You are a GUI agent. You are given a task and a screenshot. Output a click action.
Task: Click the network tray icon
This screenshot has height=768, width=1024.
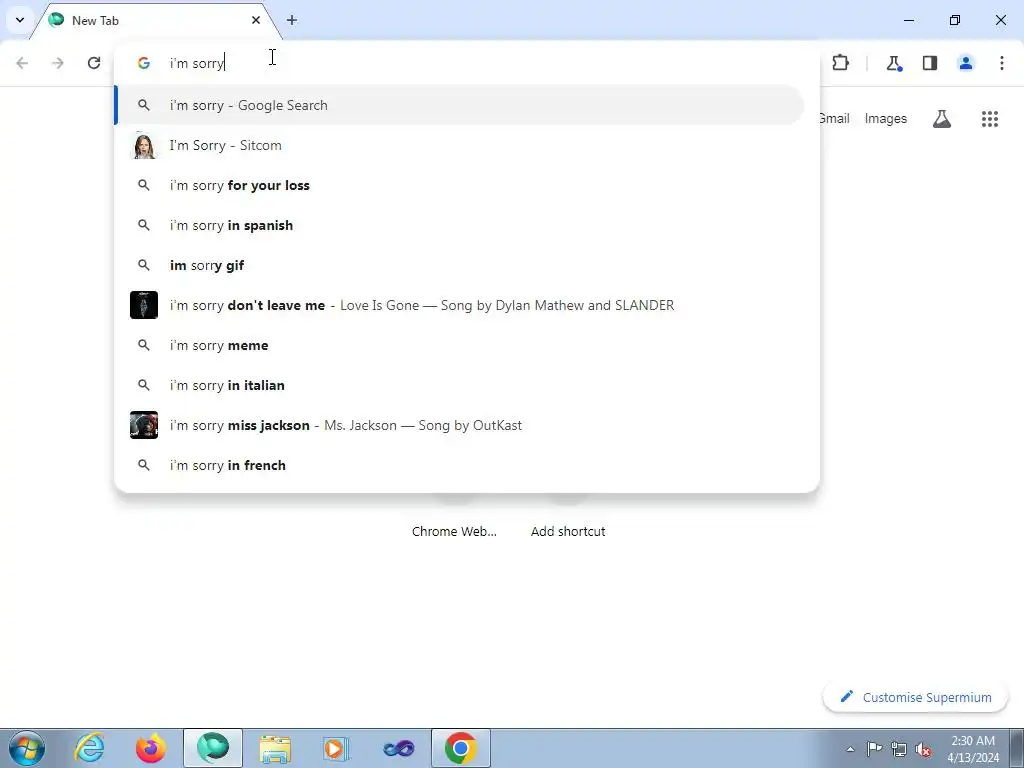pos(899,749)
